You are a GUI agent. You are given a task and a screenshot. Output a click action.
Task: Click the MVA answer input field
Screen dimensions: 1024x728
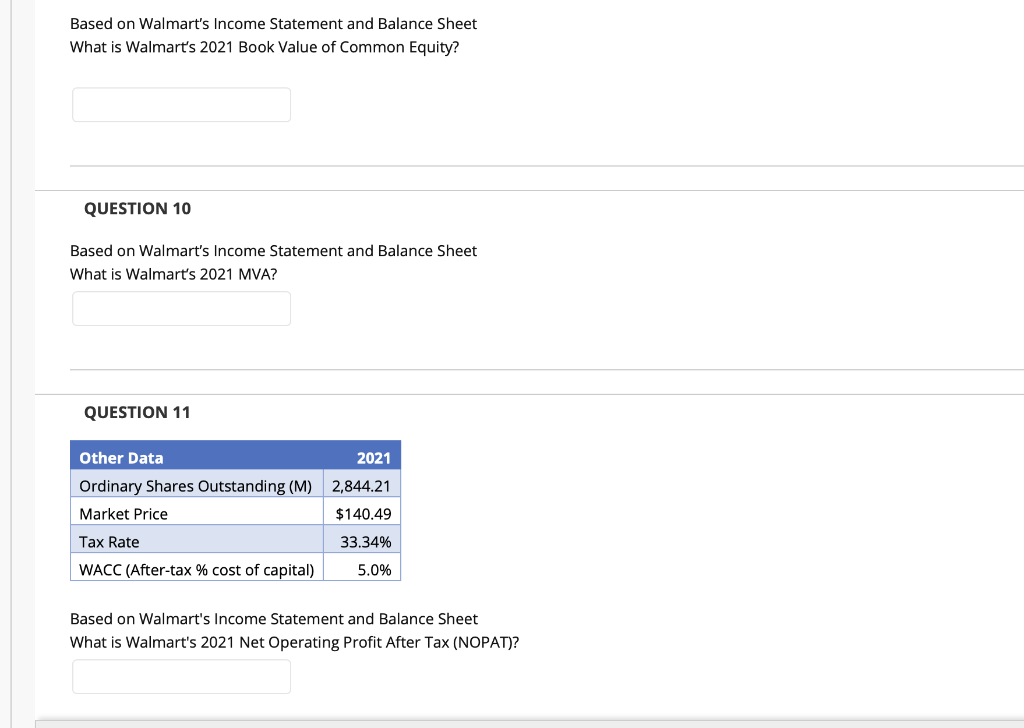coord(182,308)
